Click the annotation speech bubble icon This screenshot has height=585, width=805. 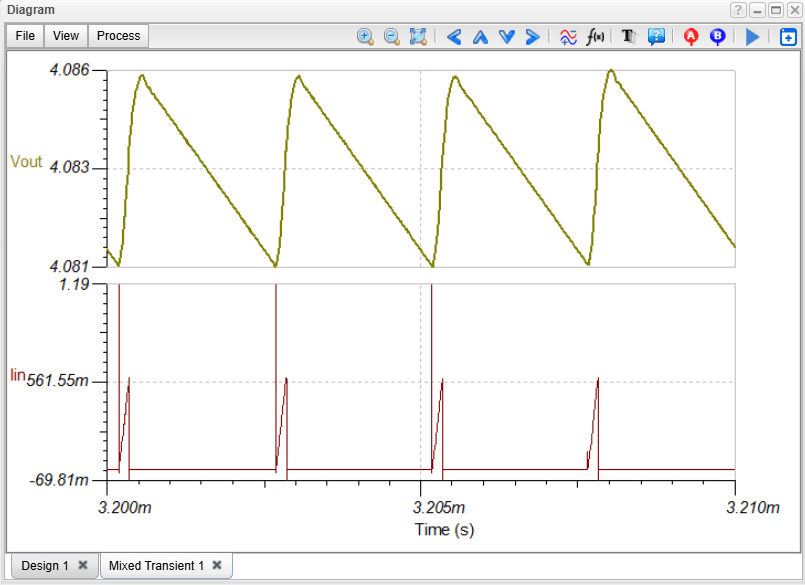click(x=656, y=36)
